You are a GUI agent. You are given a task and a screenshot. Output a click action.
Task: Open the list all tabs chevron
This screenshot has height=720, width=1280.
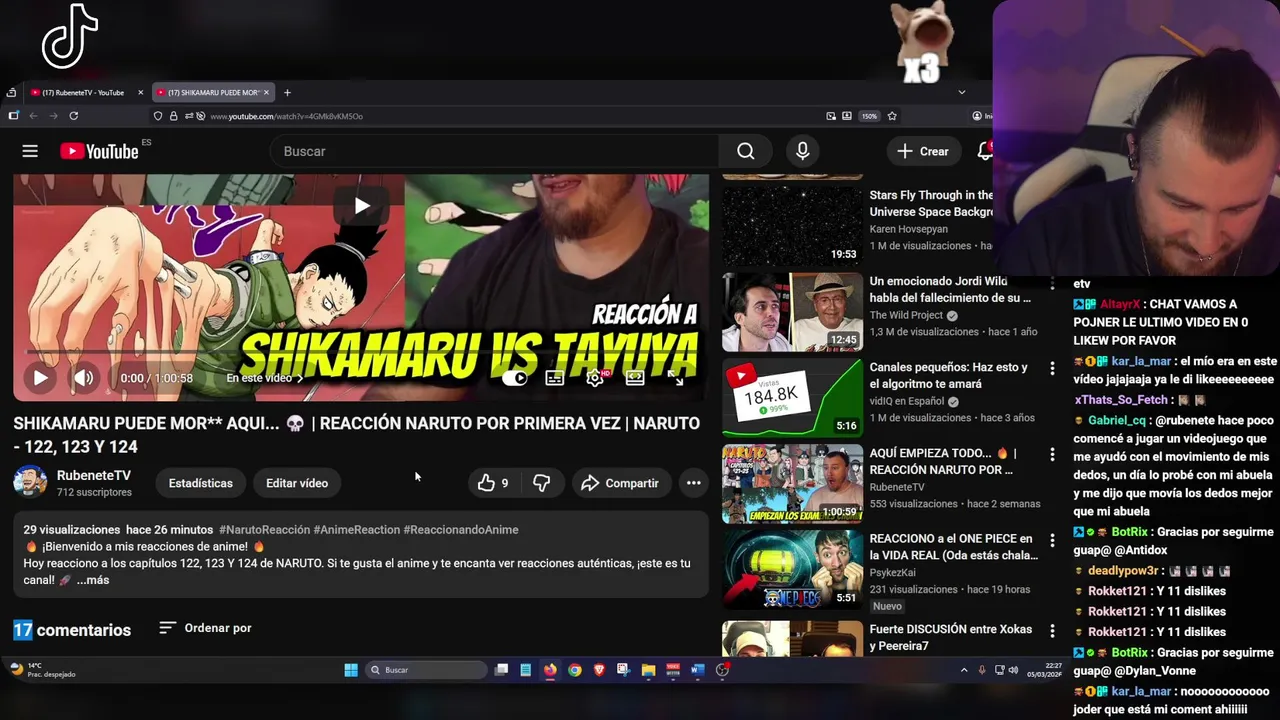pos(961,92)
